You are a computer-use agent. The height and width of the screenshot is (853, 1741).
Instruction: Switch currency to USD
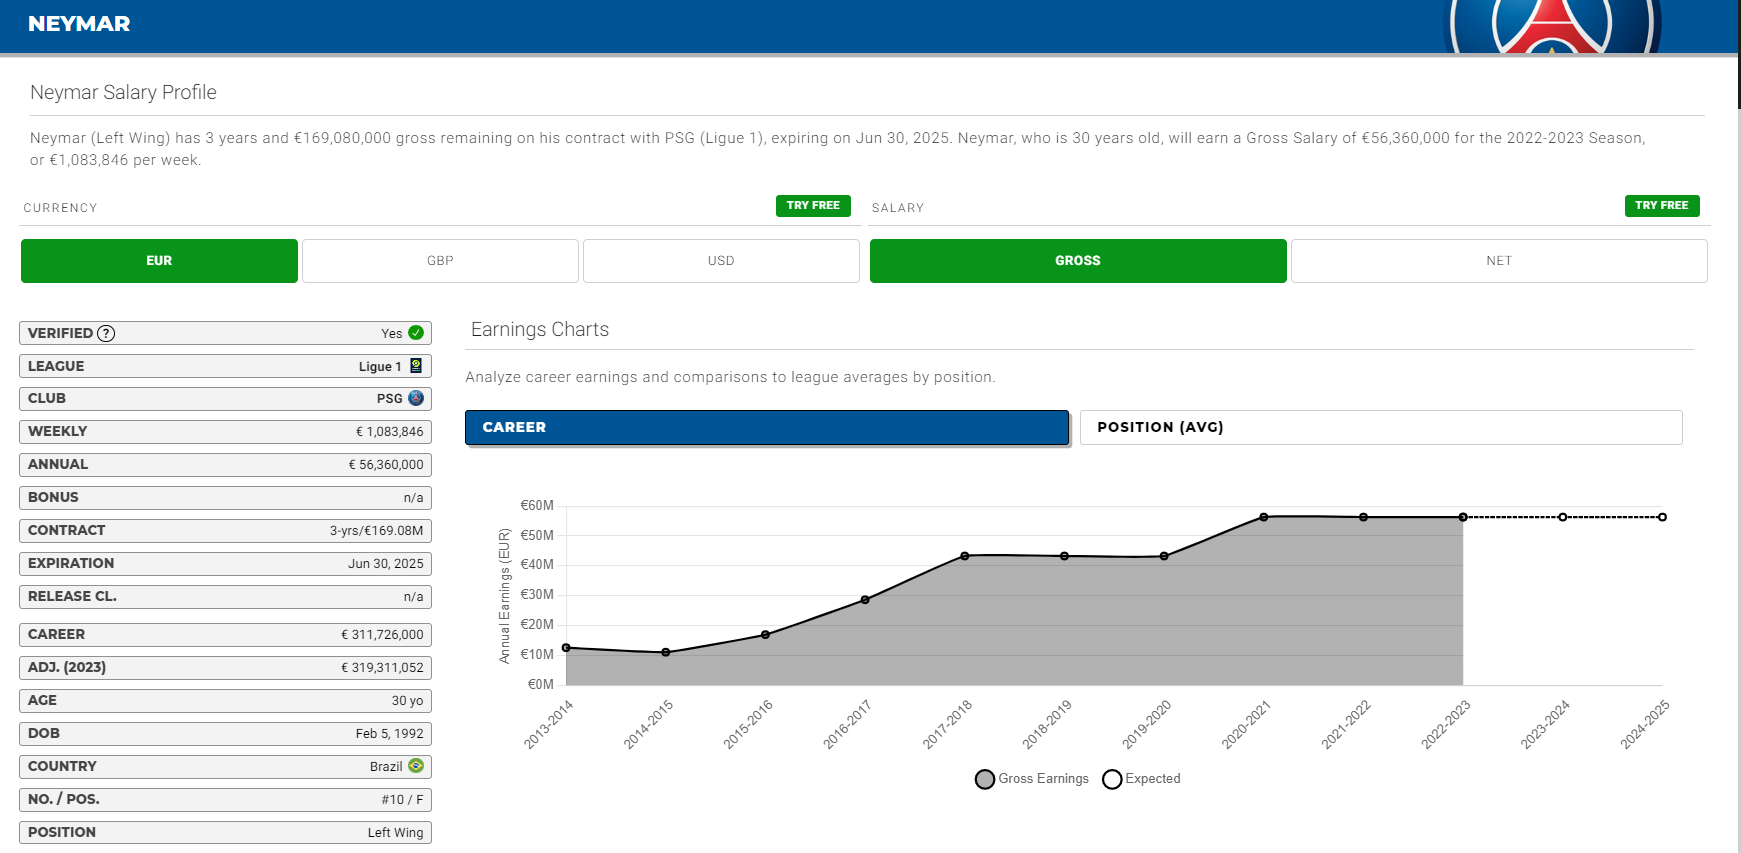[721, 261]
